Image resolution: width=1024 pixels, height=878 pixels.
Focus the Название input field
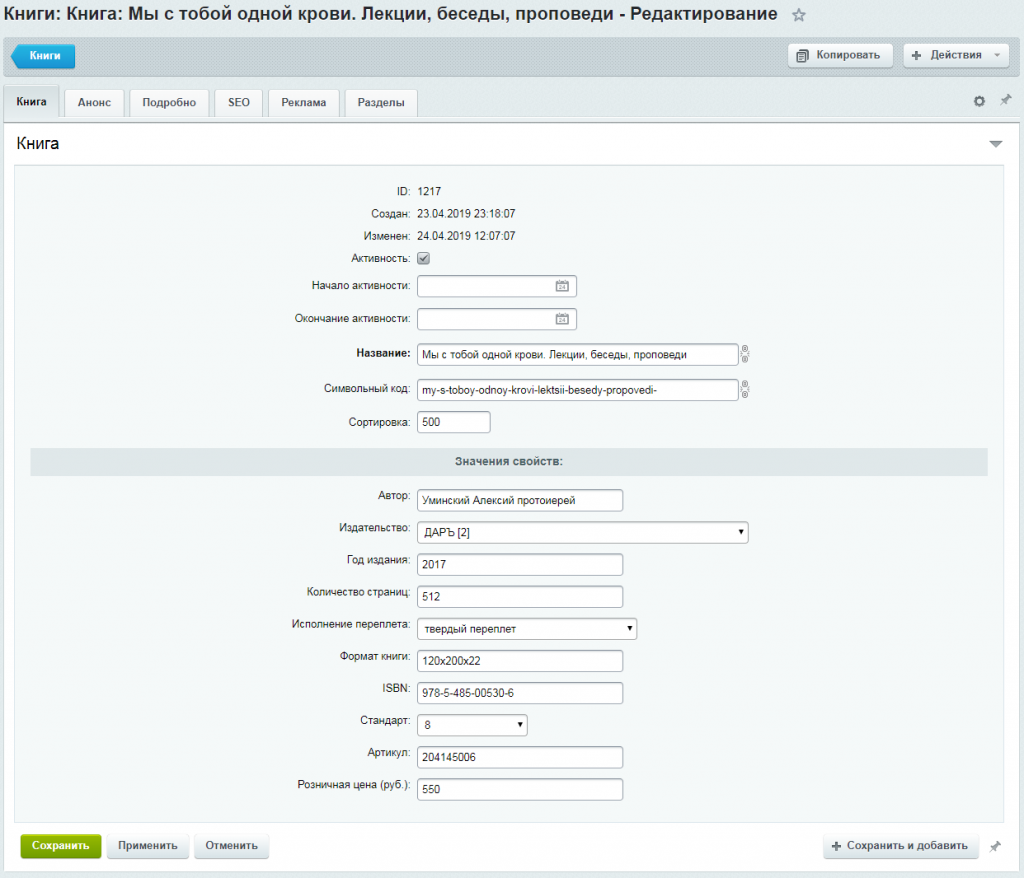(x=577, y=355)
